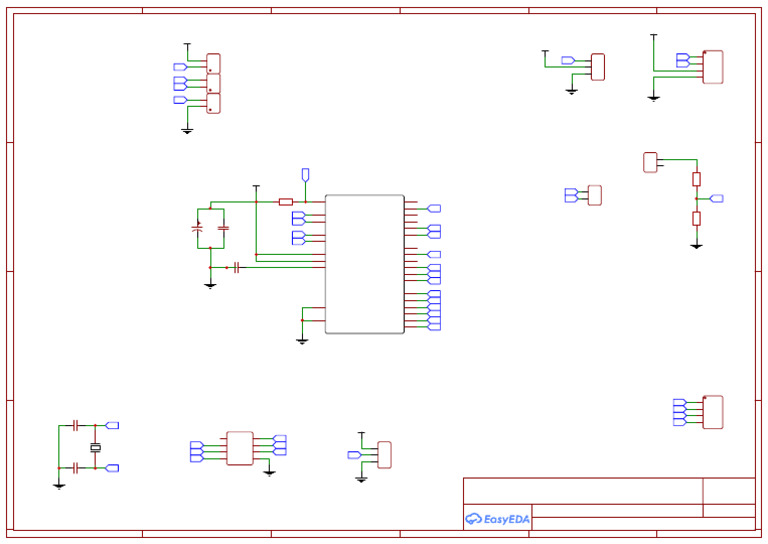This screenshot has width=768, height=544.
Task: Select the ground symbol under the voltage divider
Action: [x=696, y=246]
